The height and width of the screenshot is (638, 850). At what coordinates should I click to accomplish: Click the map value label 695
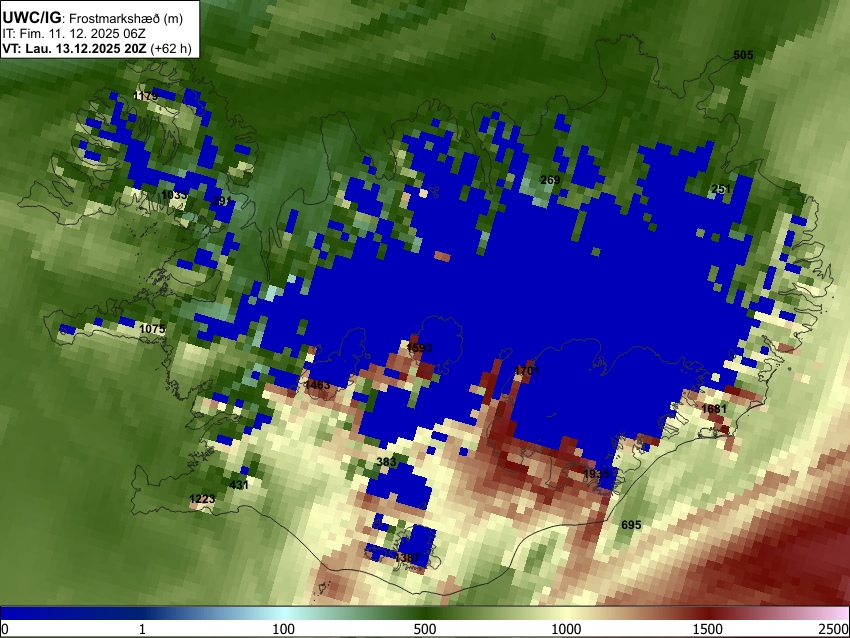(x=631, y=525)
